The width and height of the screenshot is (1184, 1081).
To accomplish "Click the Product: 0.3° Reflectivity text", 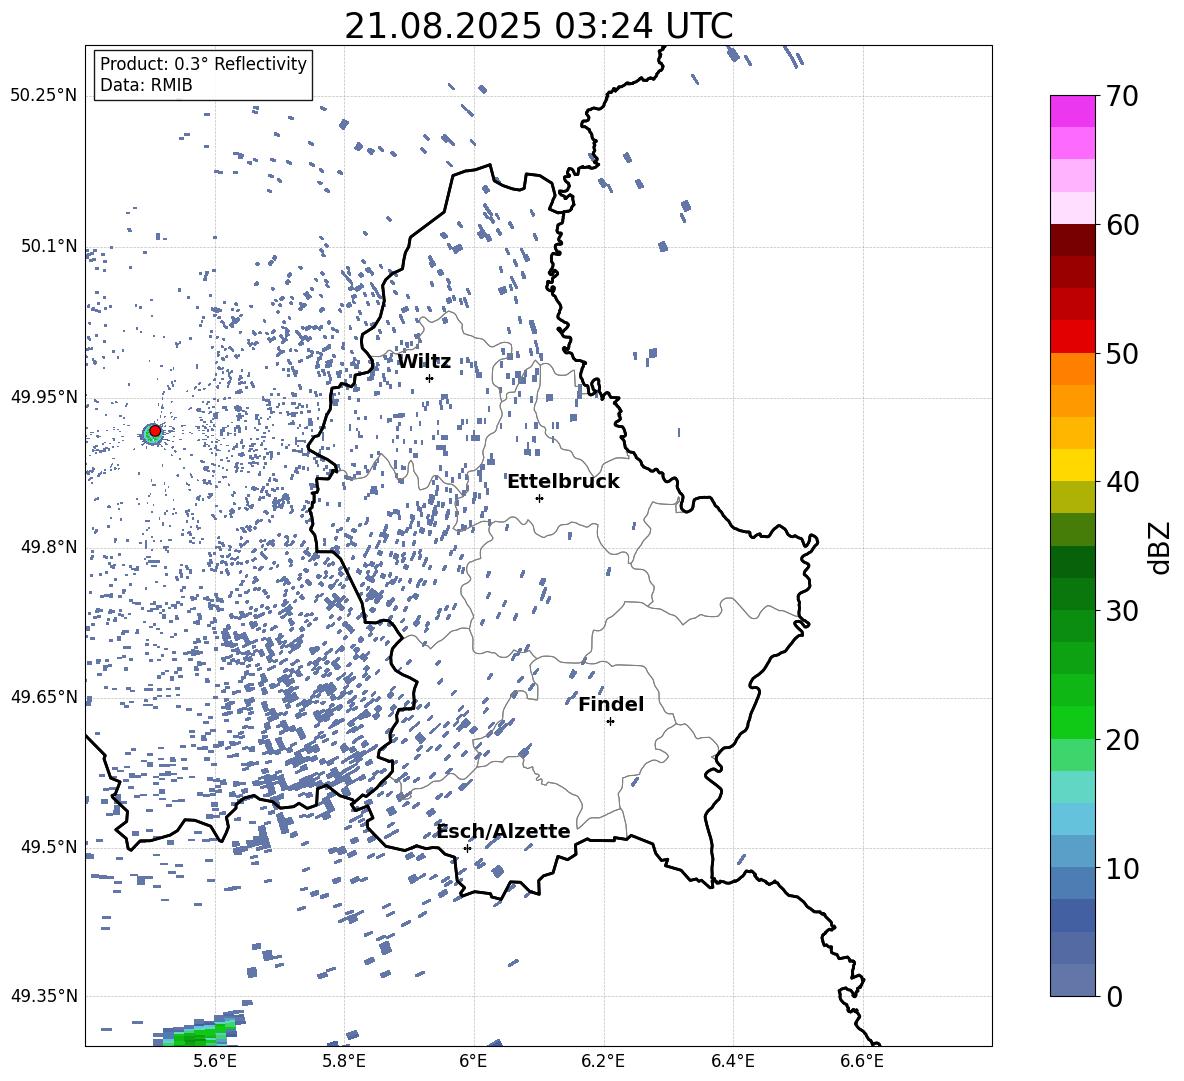I will click(203, 63).
